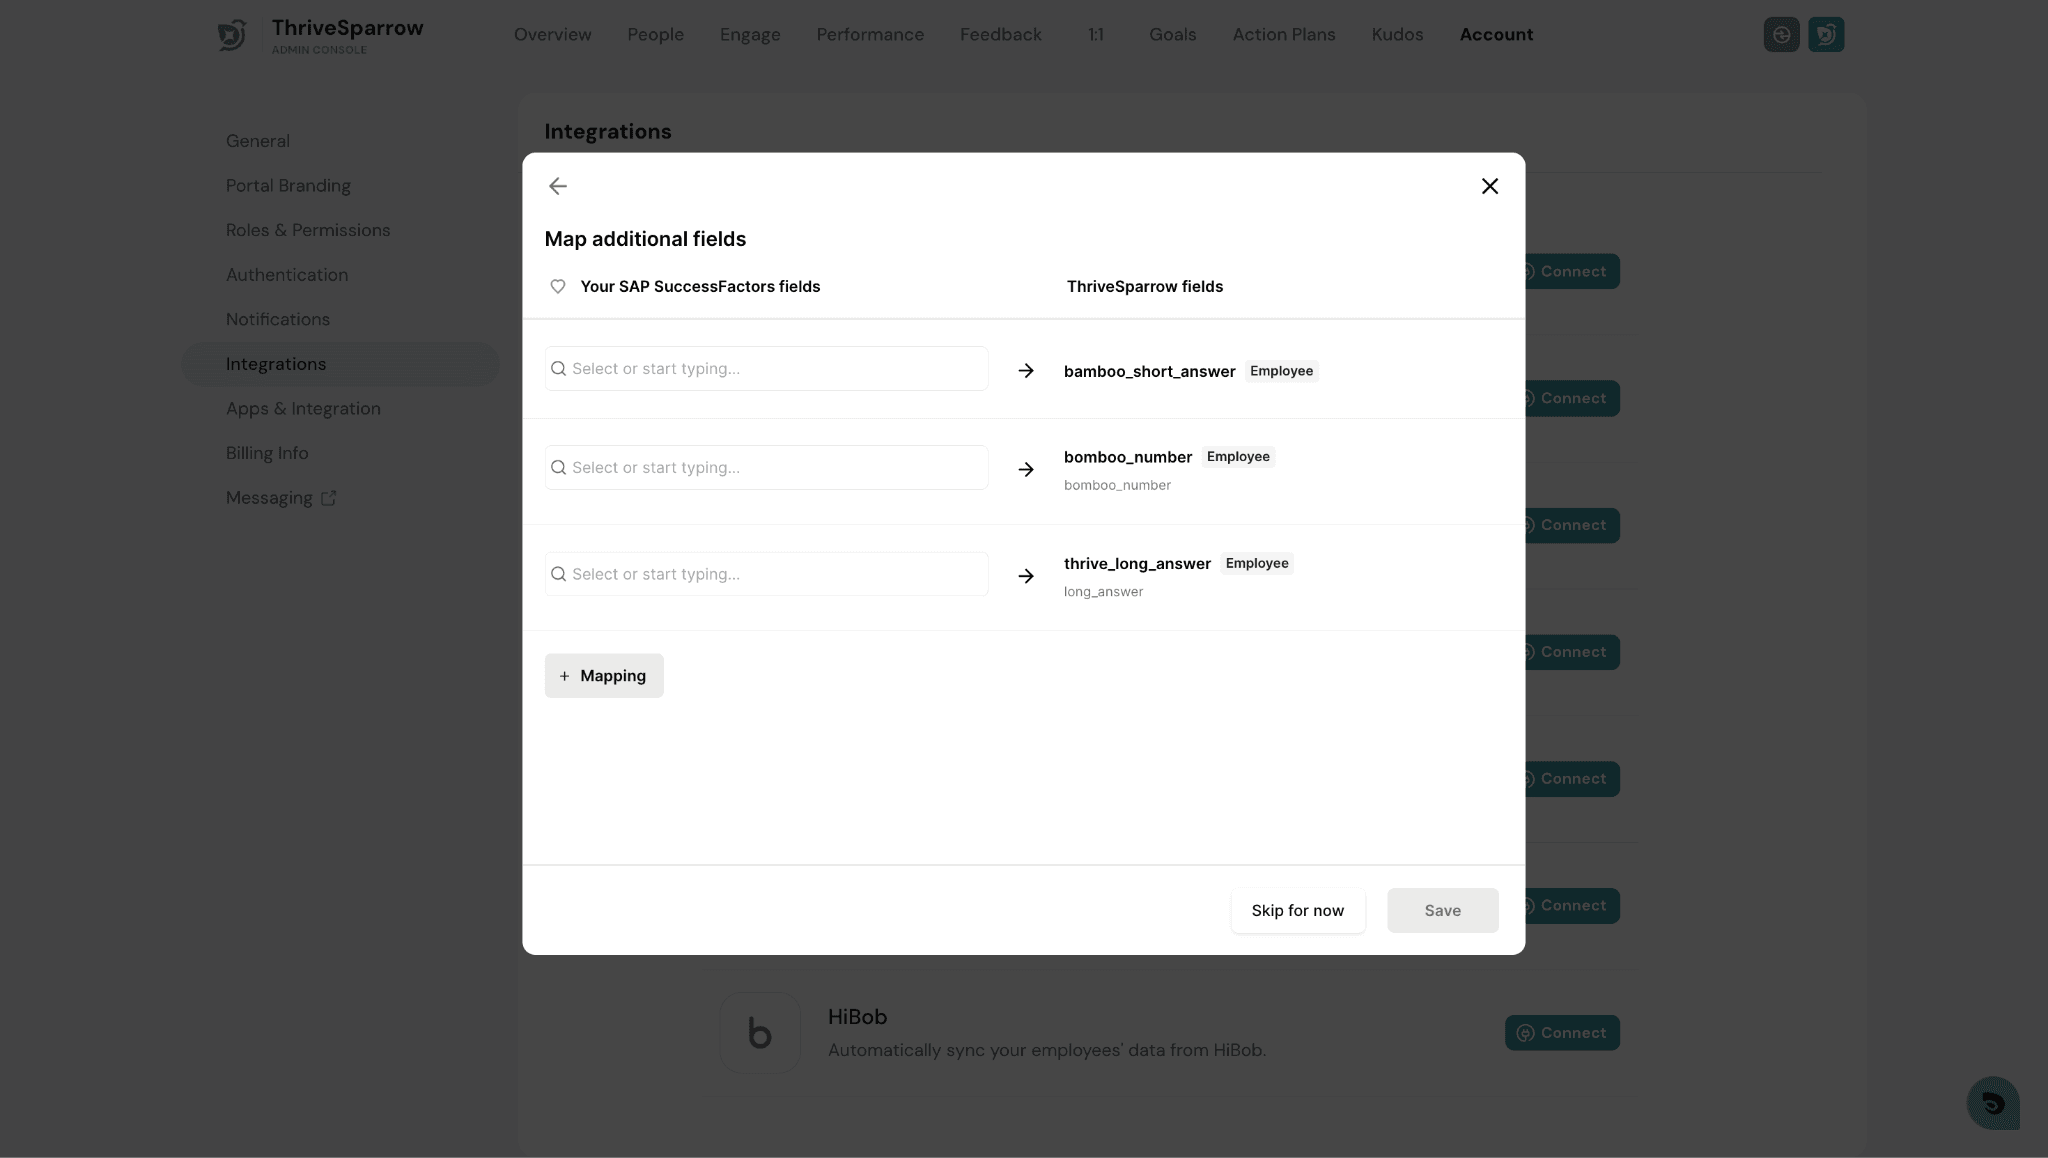Click the ADMIN CONSOLE label under ThriveSparrow
This screenshot has height=1158, width=2048.
pyautogui.click(x=319, y=50)
